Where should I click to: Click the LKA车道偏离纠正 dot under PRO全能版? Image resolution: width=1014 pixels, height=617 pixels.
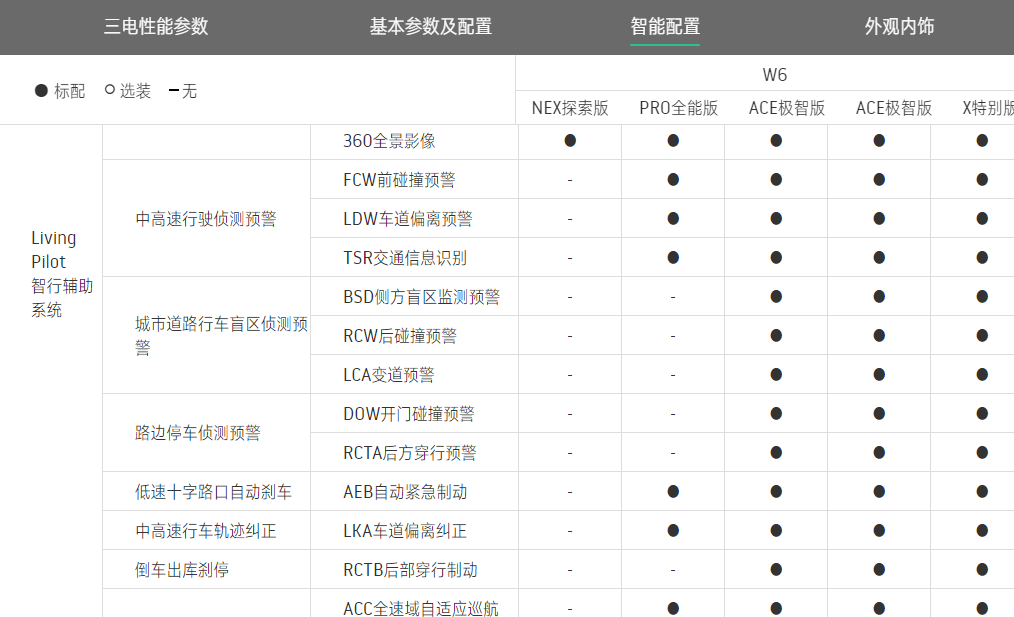tap(673, 530)
